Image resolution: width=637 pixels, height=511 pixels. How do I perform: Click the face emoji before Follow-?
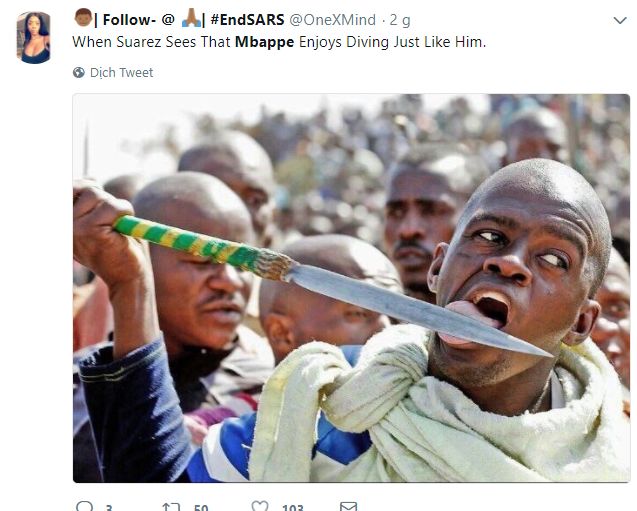click(83, 19)
